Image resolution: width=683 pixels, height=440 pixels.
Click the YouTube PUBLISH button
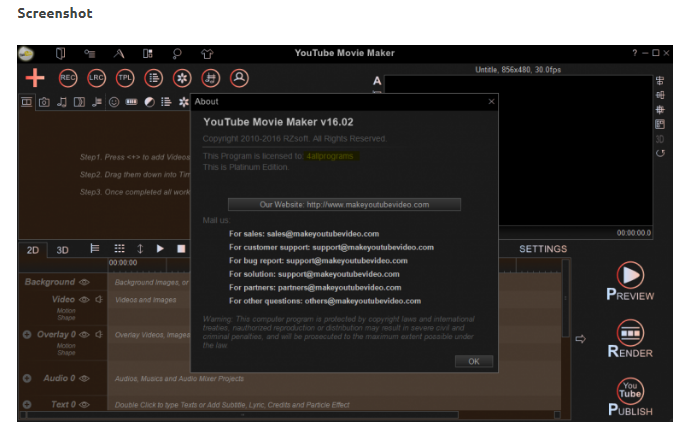coord(630,397)
